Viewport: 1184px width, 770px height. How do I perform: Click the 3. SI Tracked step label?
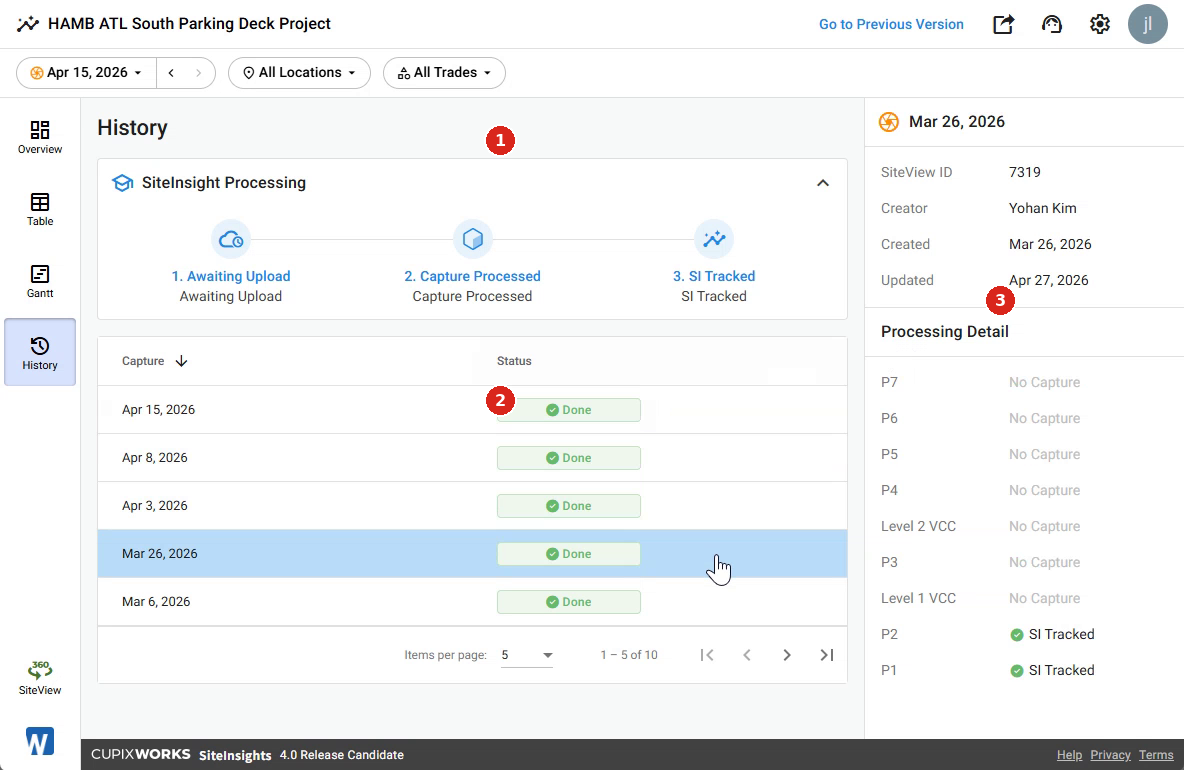[714, 276]
